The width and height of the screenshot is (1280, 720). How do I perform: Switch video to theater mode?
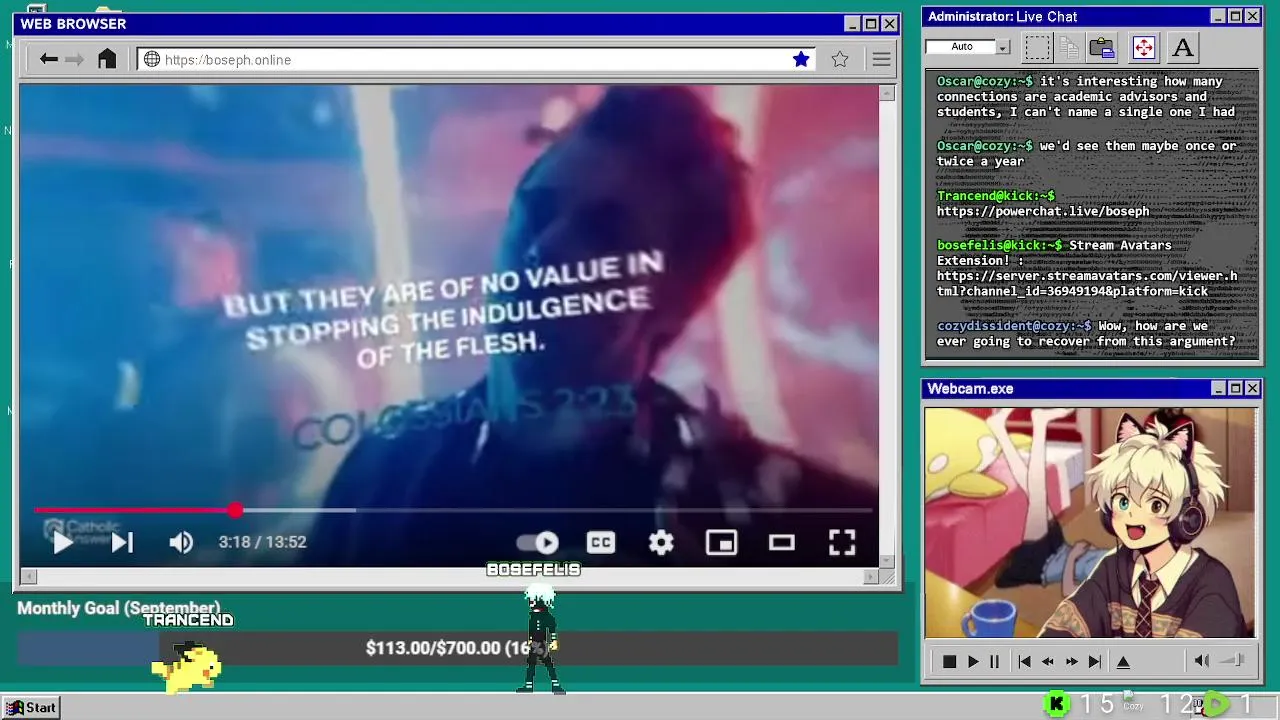(x=781, y=542)
